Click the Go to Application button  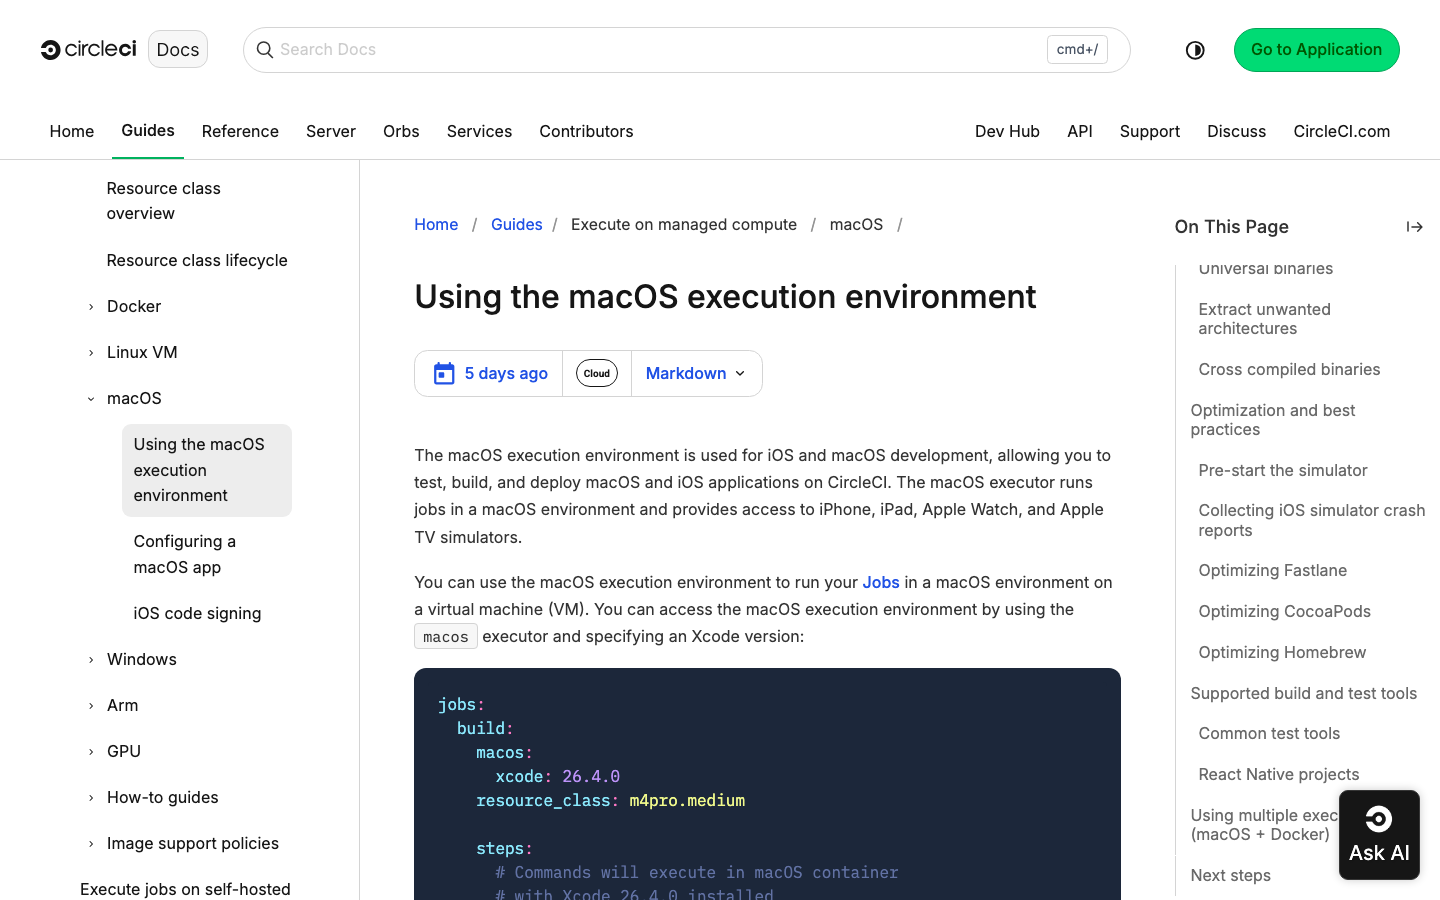coord(1316,50)
